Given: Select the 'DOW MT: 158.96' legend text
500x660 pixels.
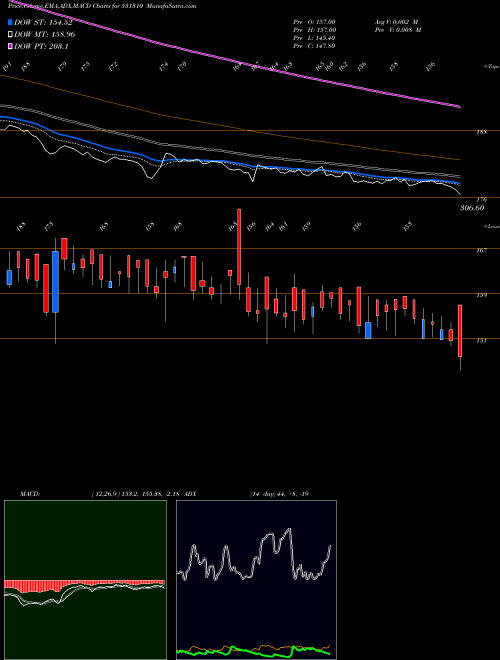Looking at the screenshot, I should (45, 35).
